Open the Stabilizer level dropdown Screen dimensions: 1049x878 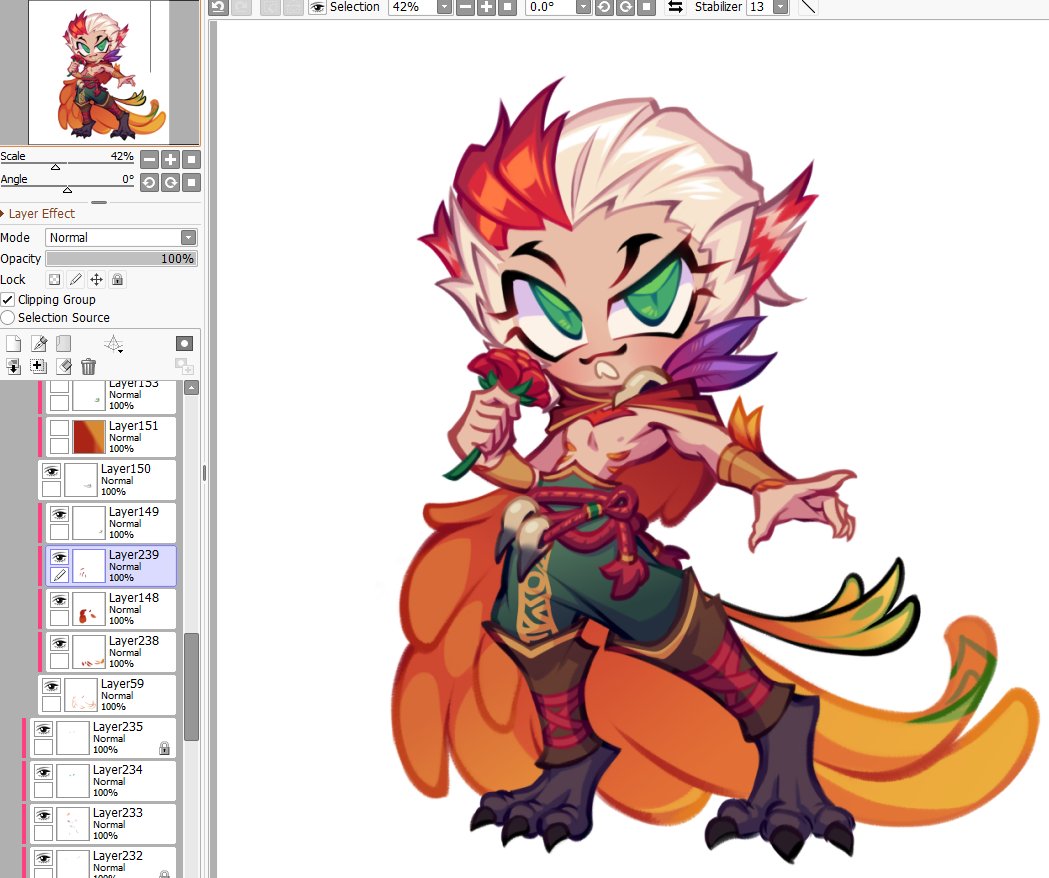click(x=780, y=7)
